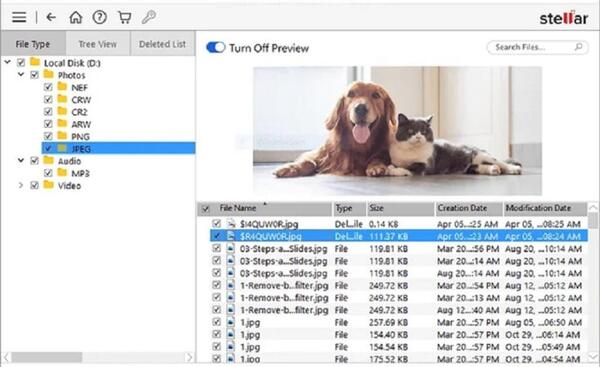Click the stellar logo

563,18
